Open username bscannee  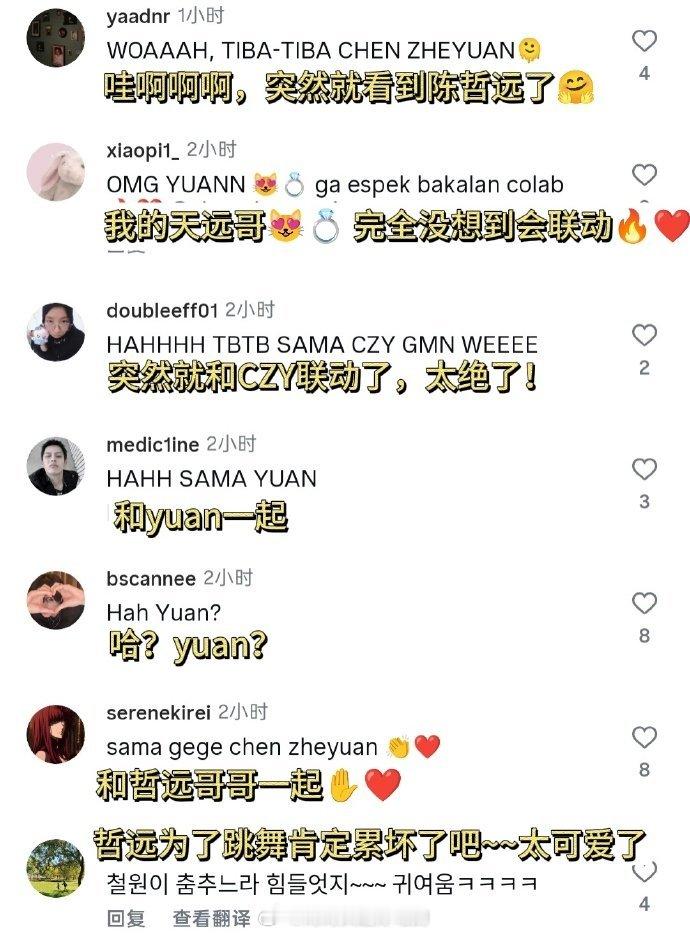tap(151, 578)
